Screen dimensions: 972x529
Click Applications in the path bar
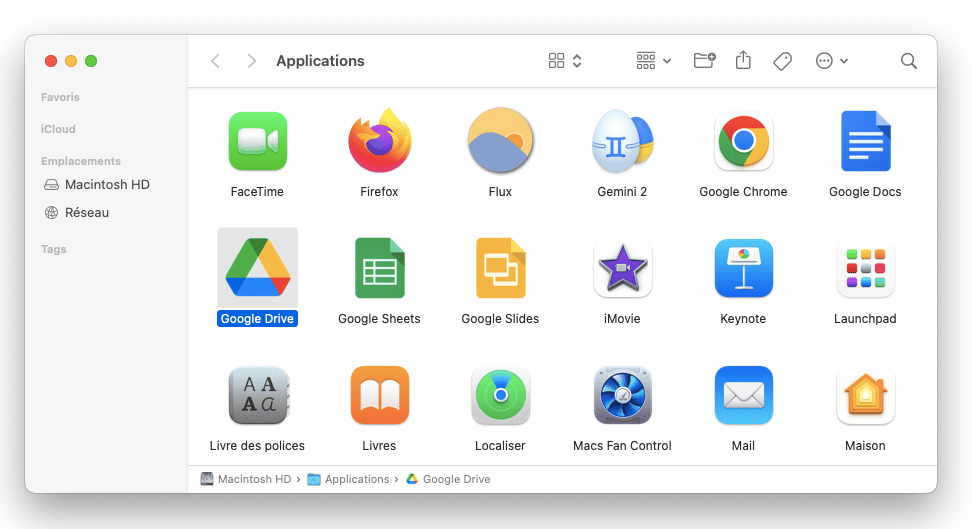pos(348,479)
